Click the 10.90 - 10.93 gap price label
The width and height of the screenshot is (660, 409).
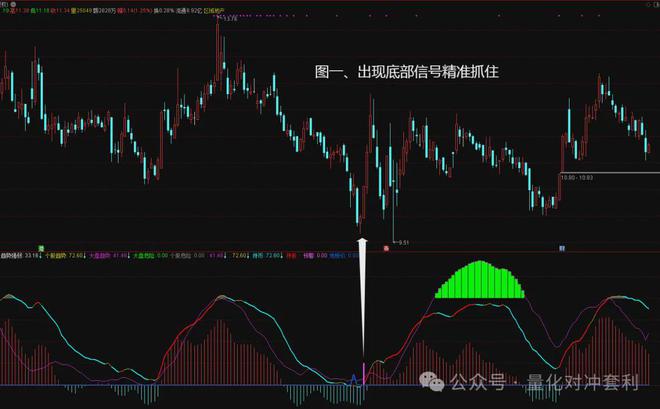577,178
